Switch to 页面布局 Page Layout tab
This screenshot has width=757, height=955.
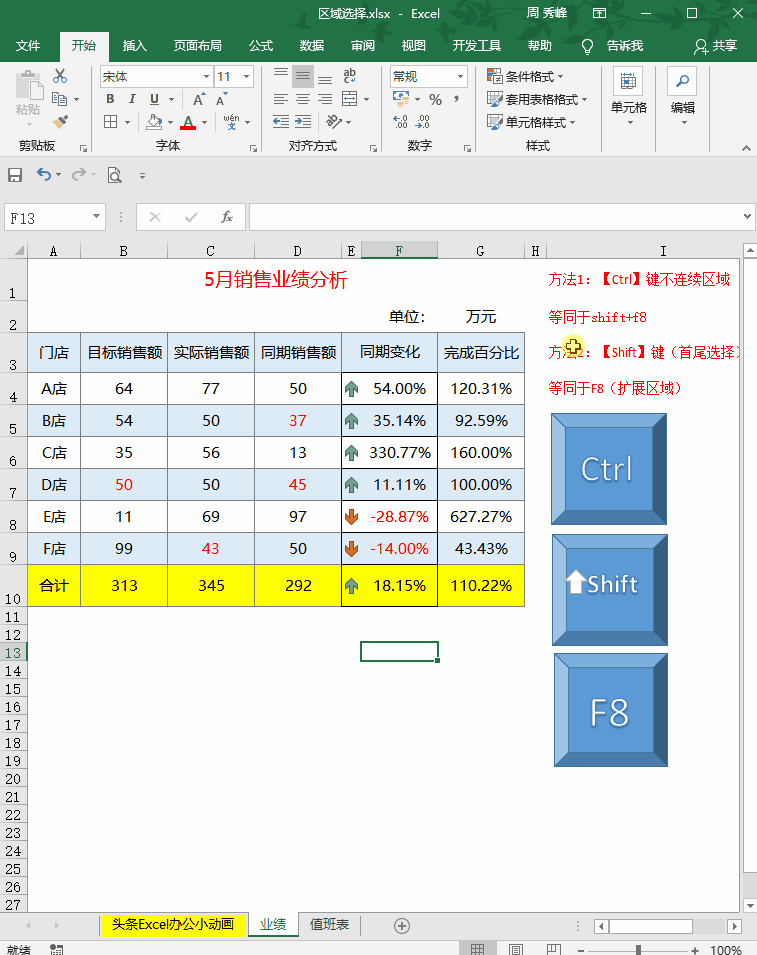coord(197,46)
